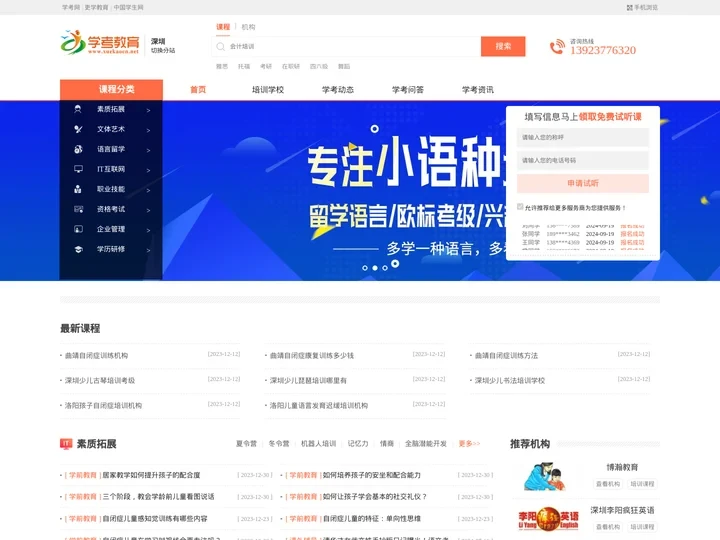
Task: Expand the 企业管理 category arrow
Action: (x=148, y=230)
